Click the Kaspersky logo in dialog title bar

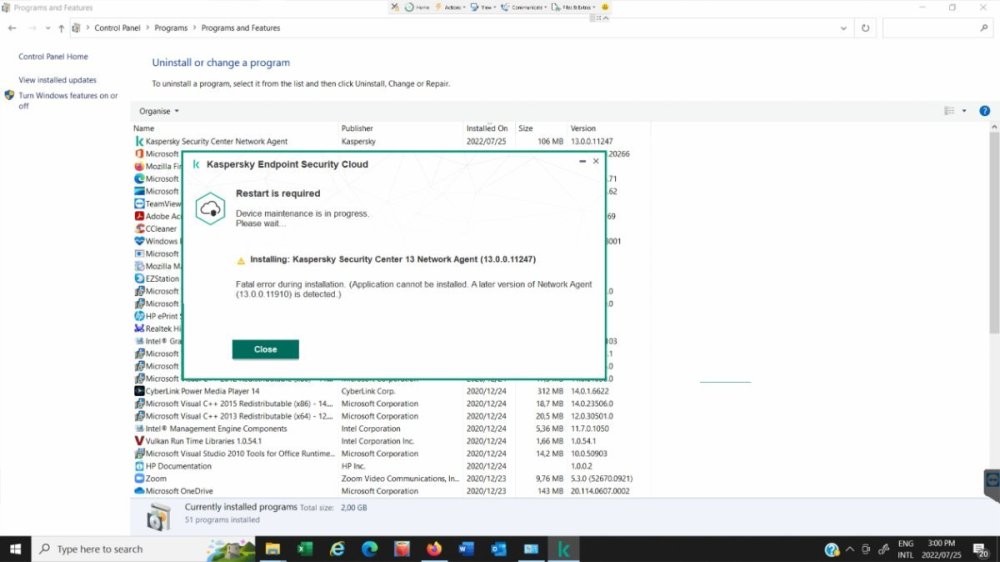(x=196, y=165)
